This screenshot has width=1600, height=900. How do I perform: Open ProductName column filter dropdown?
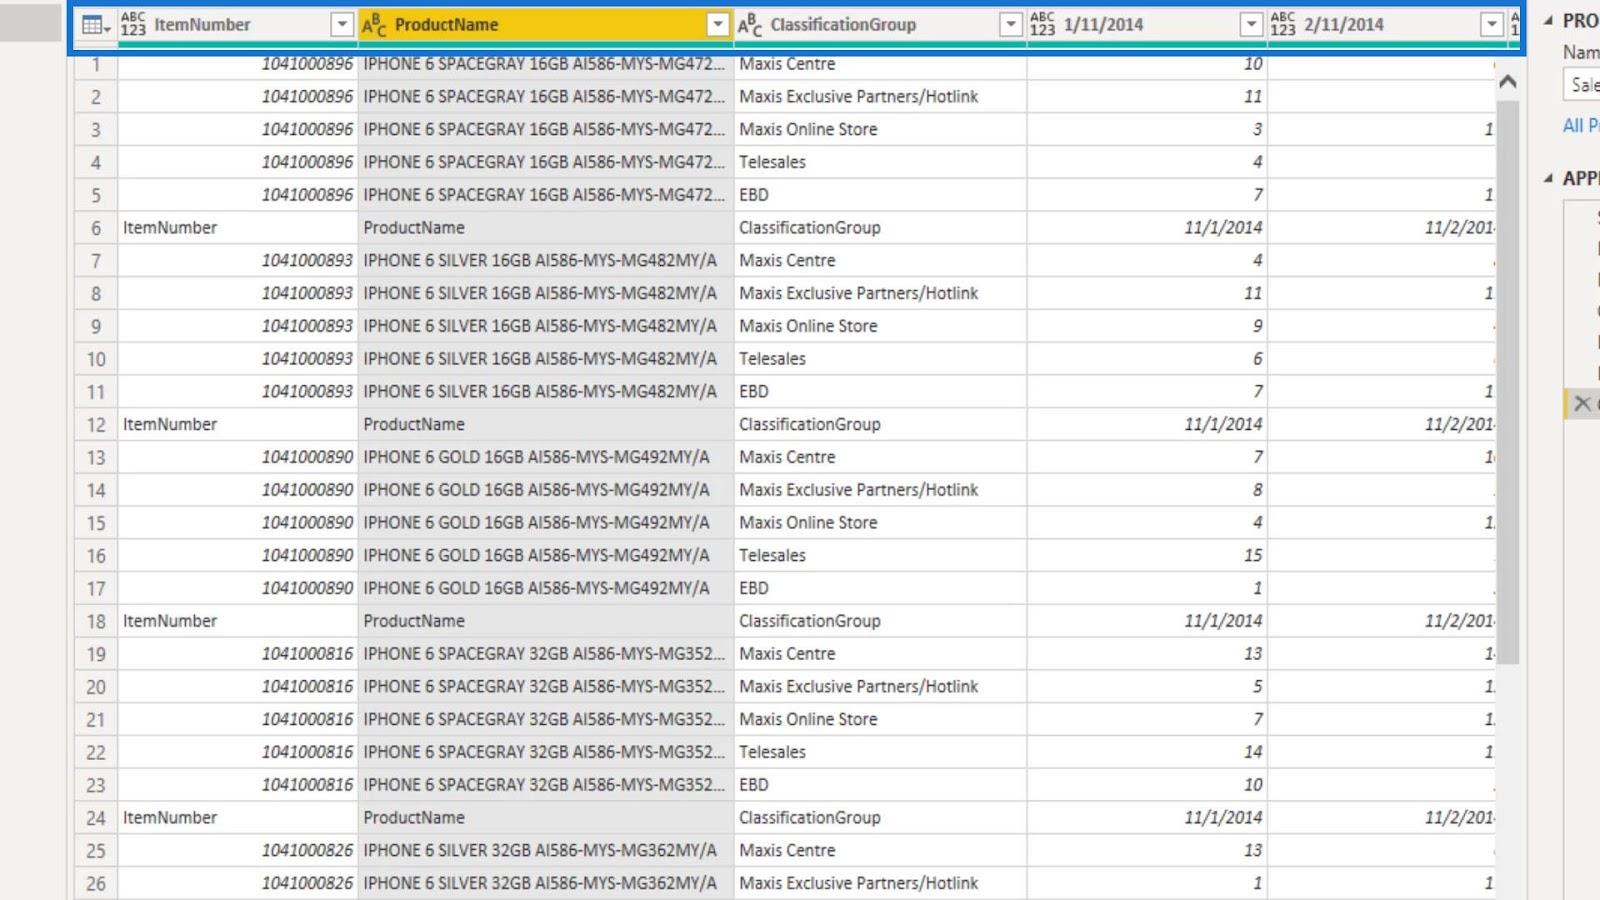717,25
